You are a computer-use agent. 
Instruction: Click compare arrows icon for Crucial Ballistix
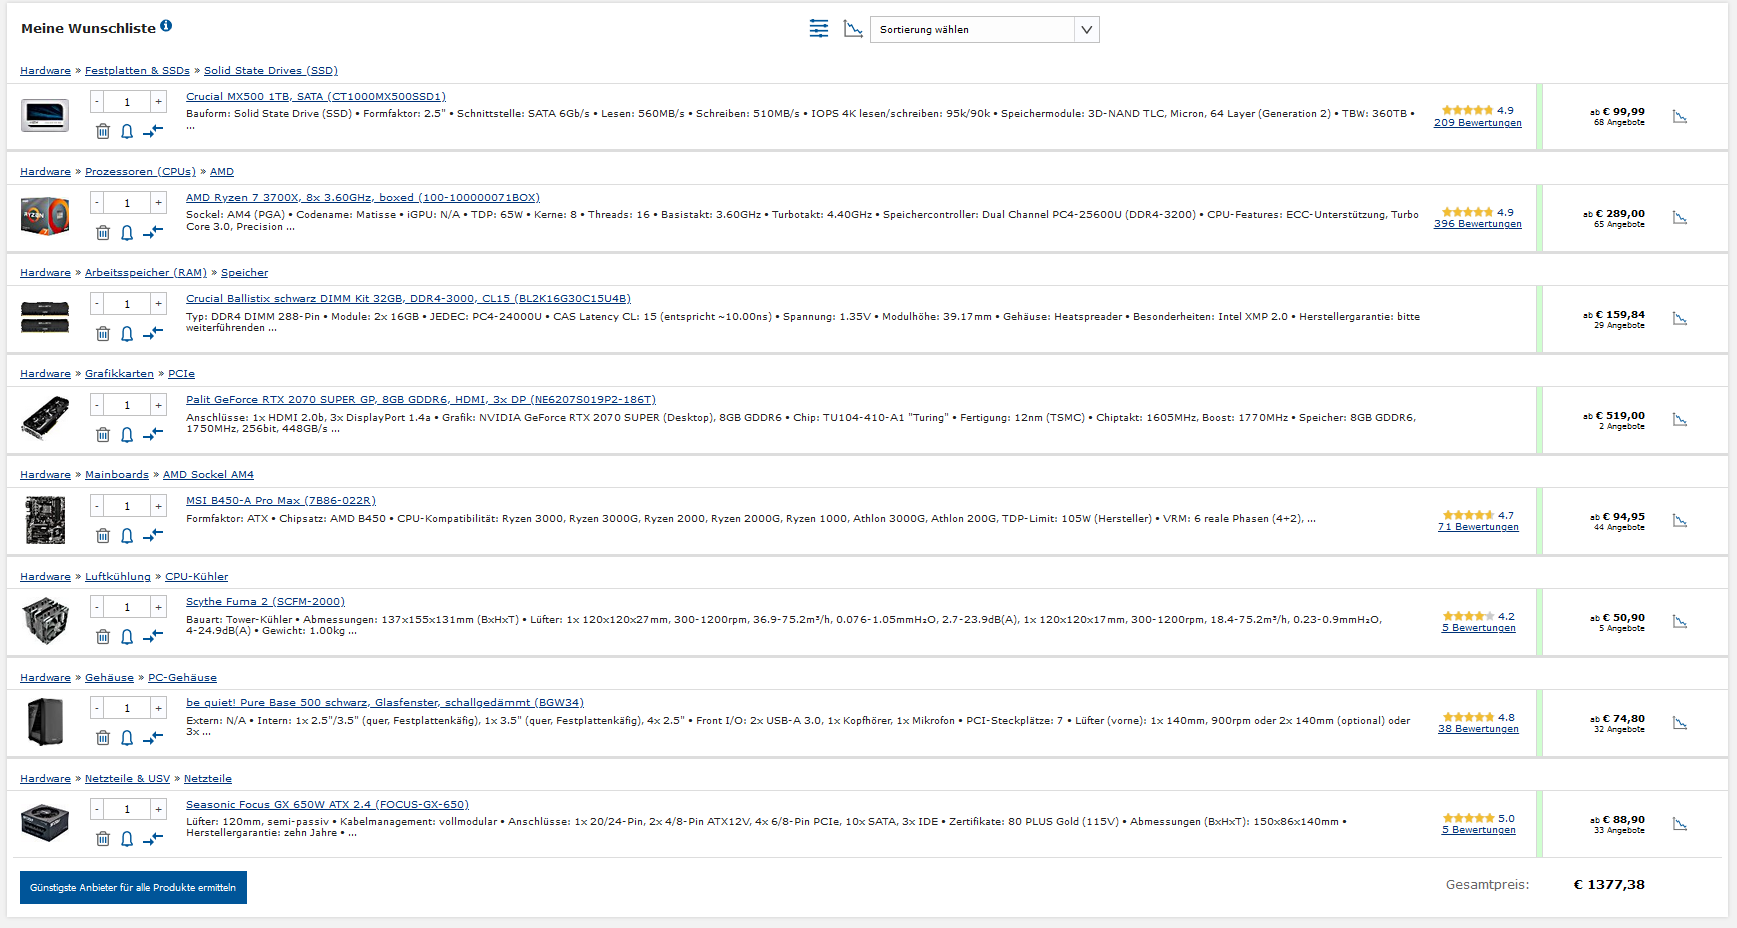click(153, 333)
